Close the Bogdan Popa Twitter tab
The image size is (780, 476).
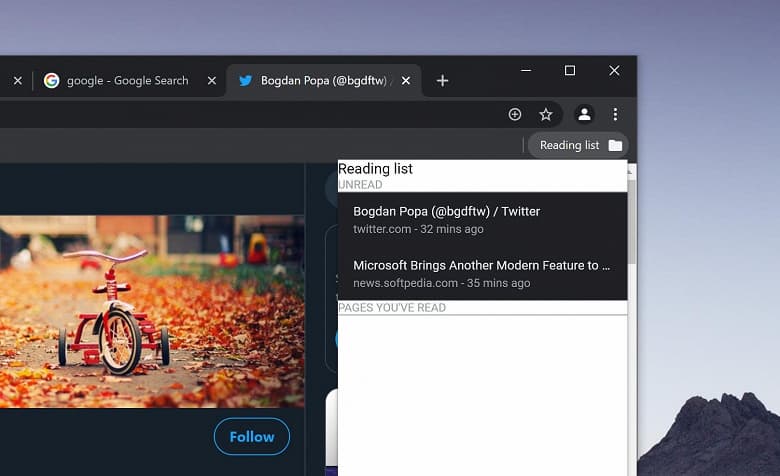(405, 81)
